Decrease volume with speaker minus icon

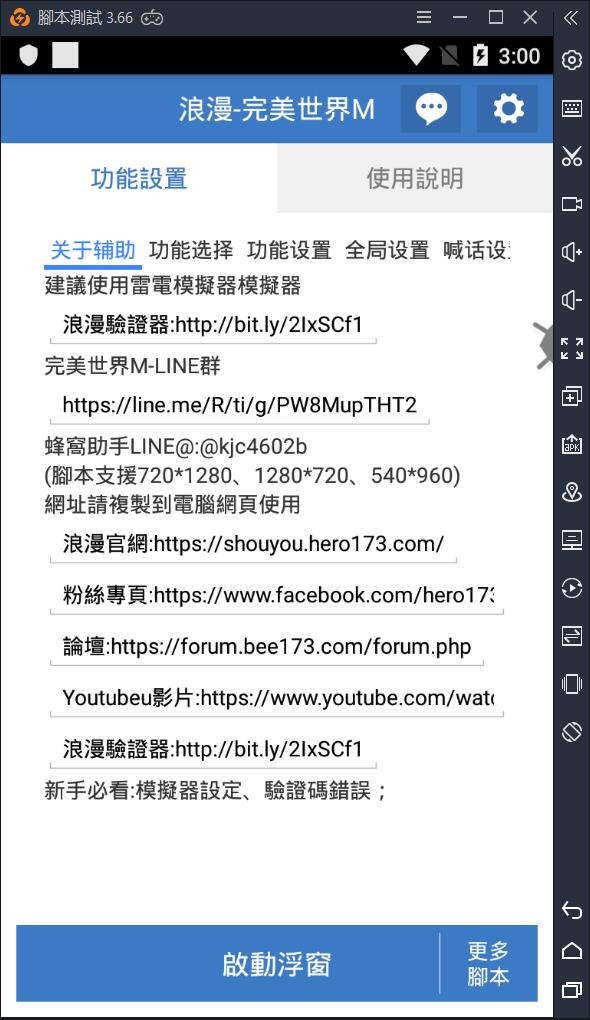point(572,300)
